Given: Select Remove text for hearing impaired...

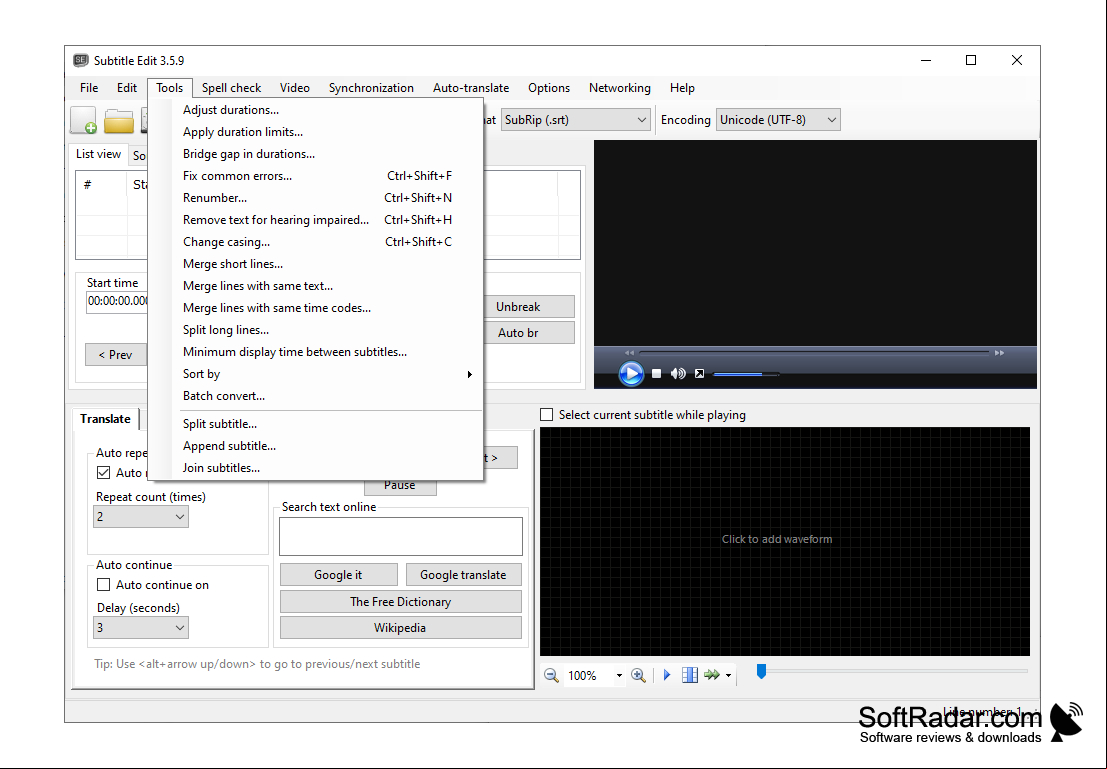Looking at the screenshot, I should coord(326,220).
